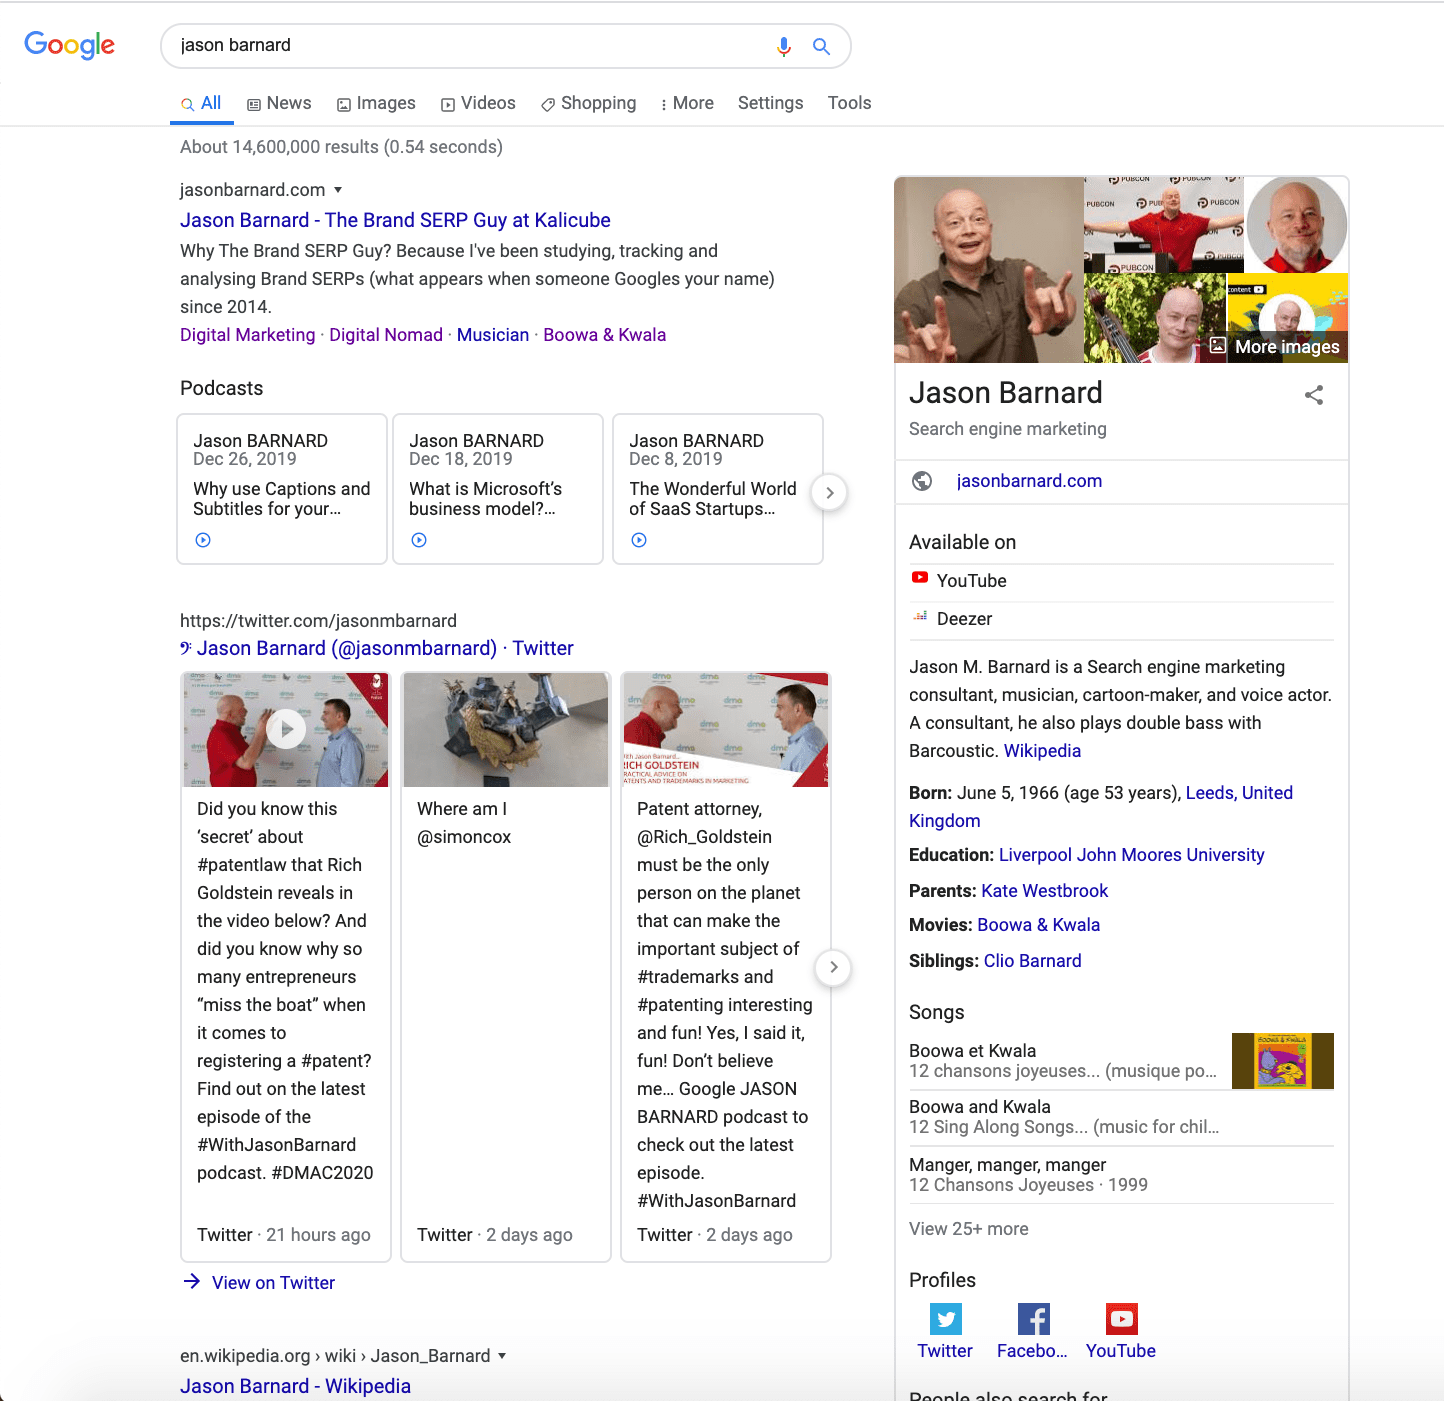Open the YouTube profile icon
The height and width of the screenshot is (1401, 1444).
tap(1121, 1319)
